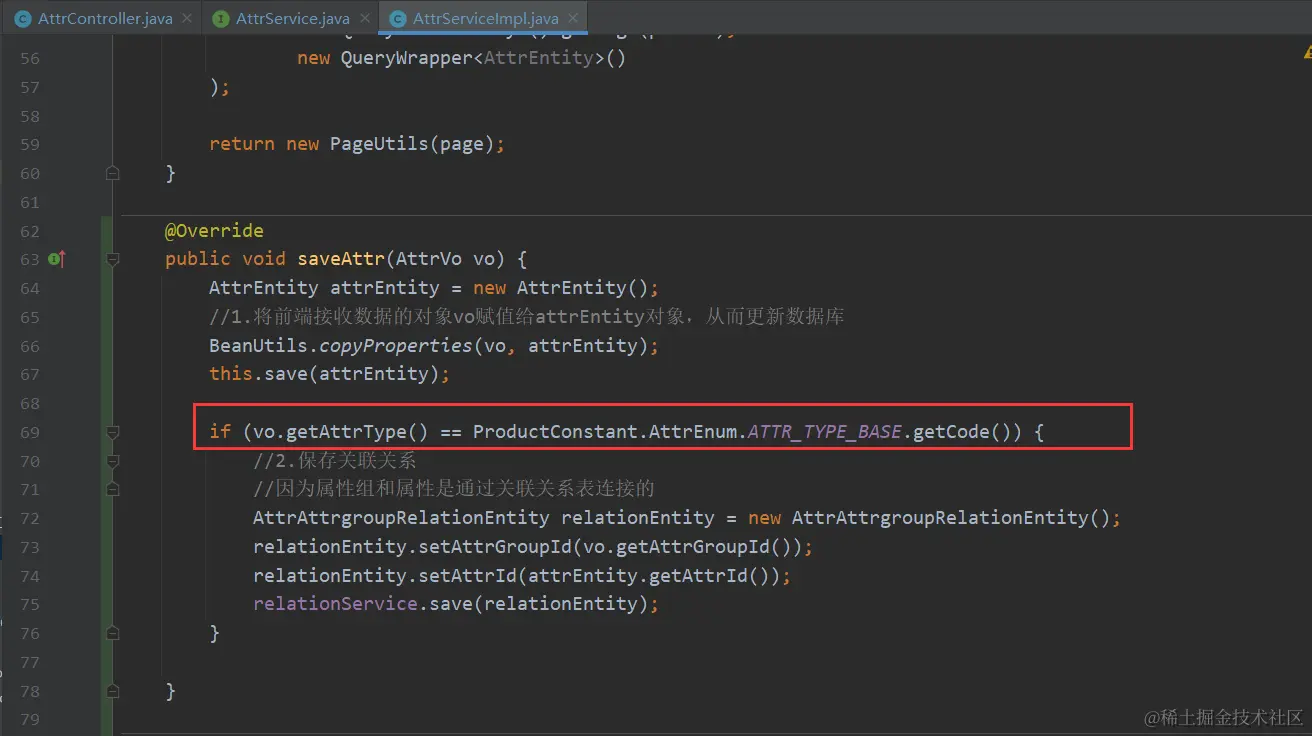Viewport: 1312px width, 736px height.
Task: Select the AttrServiceImpl.java tab
Action: tap(483, 18)
